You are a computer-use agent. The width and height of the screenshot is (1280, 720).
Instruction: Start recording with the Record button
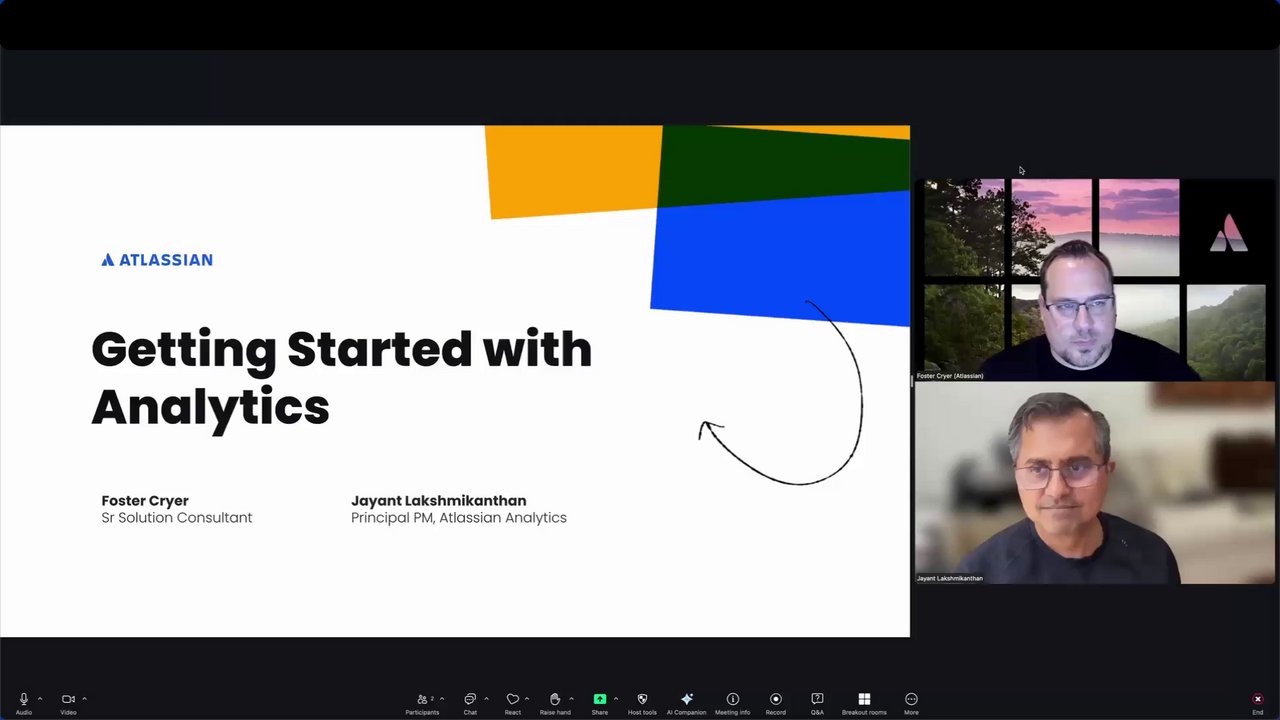776,703
